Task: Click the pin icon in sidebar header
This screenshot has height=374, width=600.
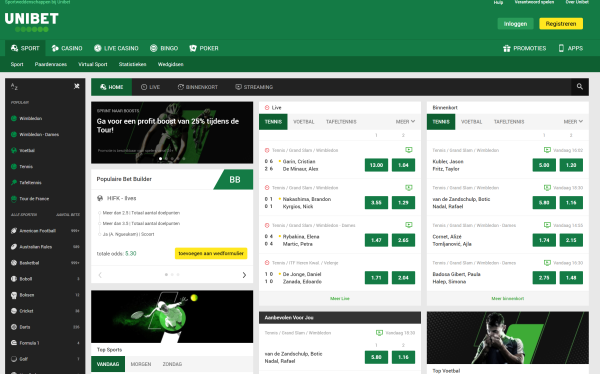Action: 77,87
